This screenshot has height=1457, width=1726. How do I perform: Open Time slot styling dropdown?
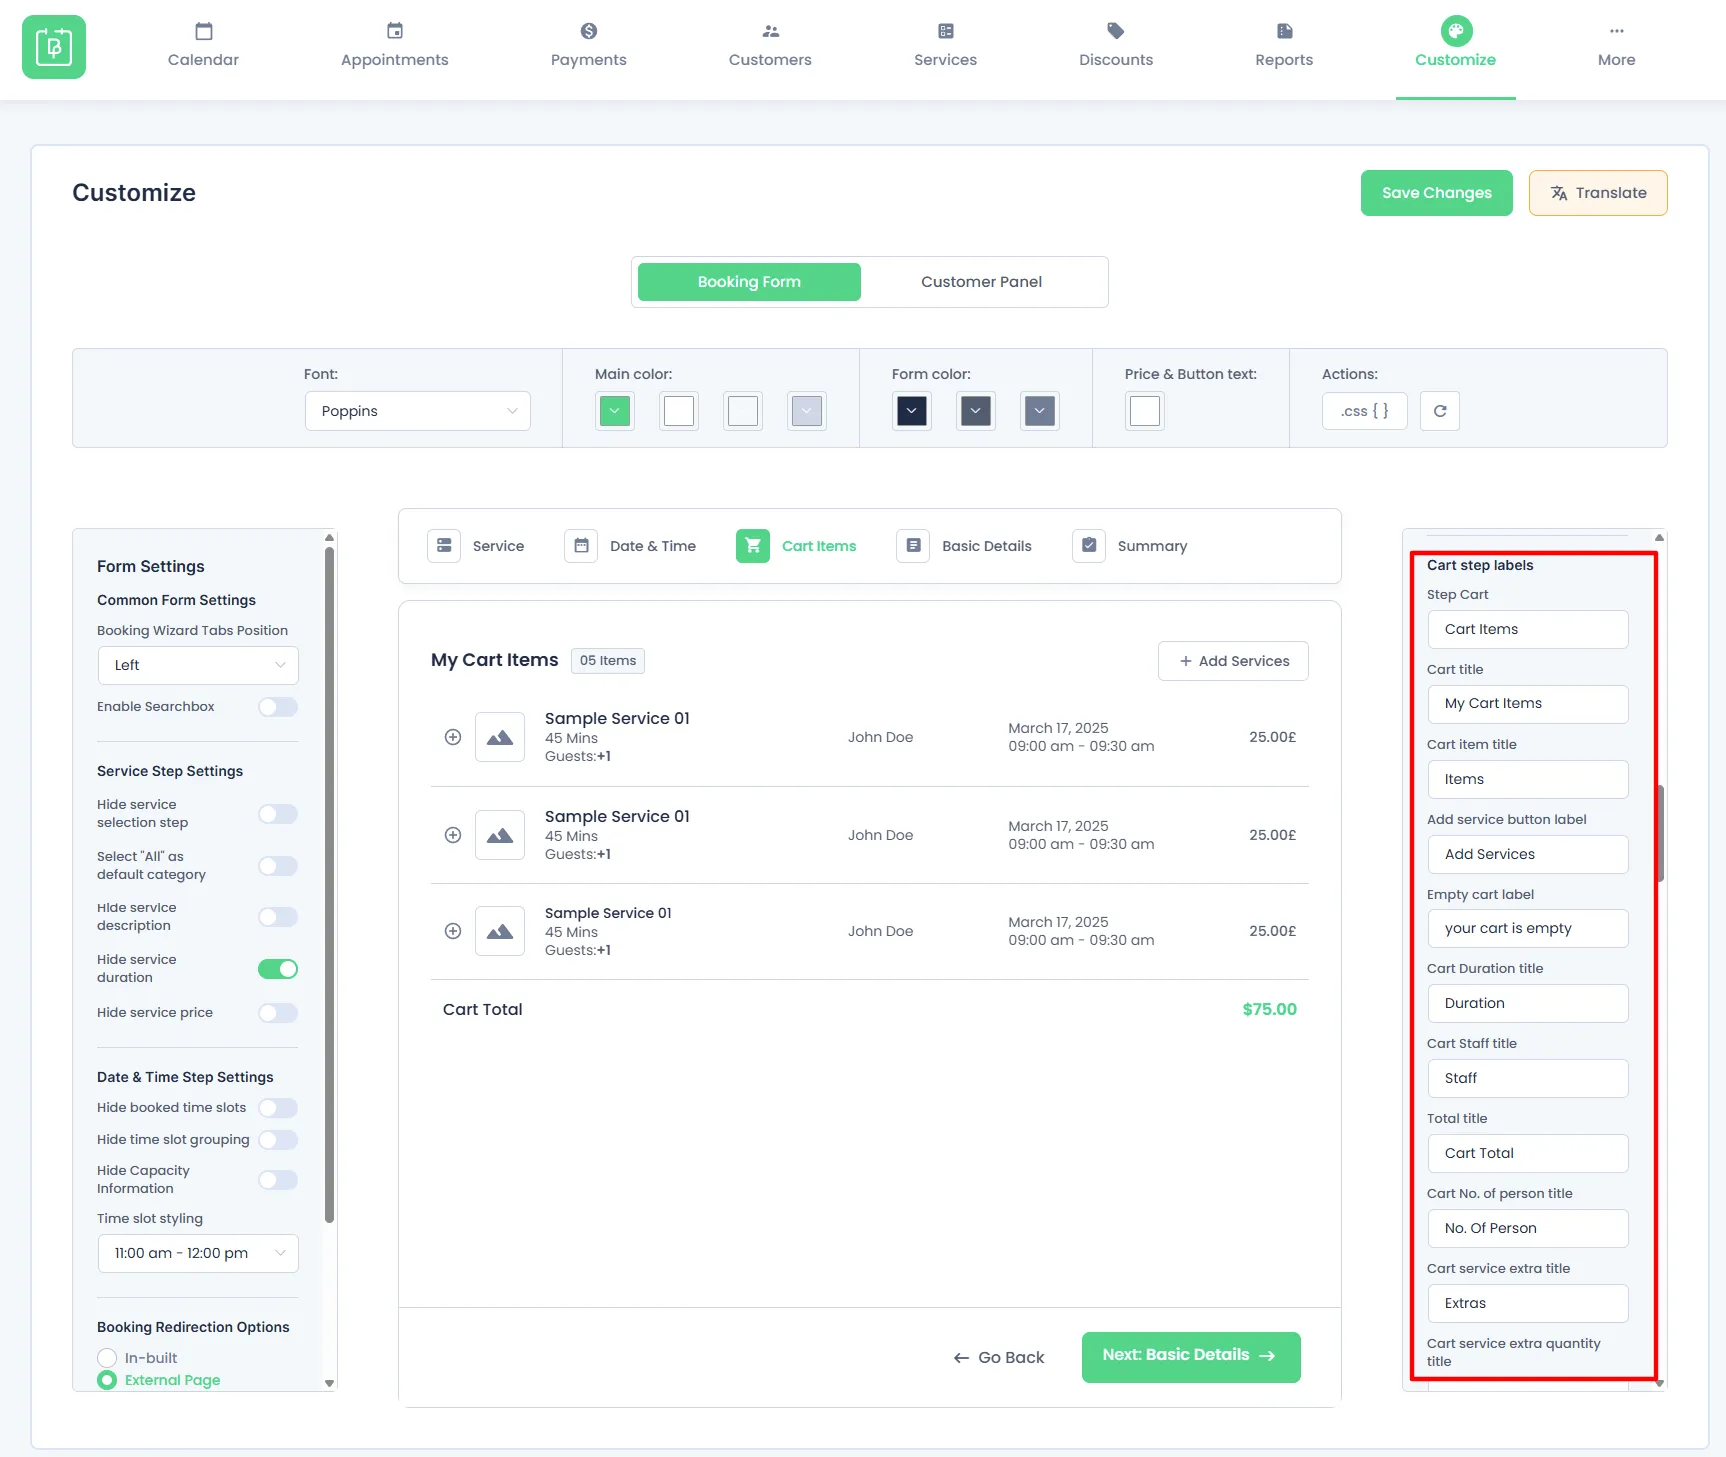pyautogui.click(x=198, y=1253)
